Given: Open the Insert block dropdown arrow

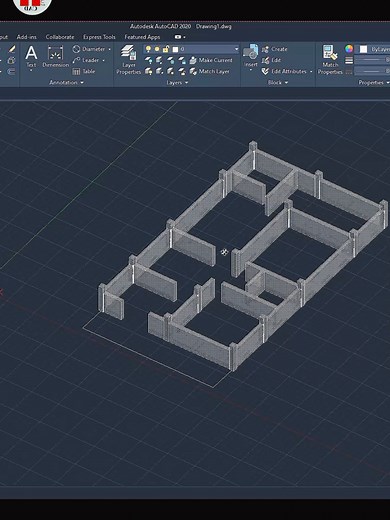Looking at the screenshot, I should click(x=251, y=70).
